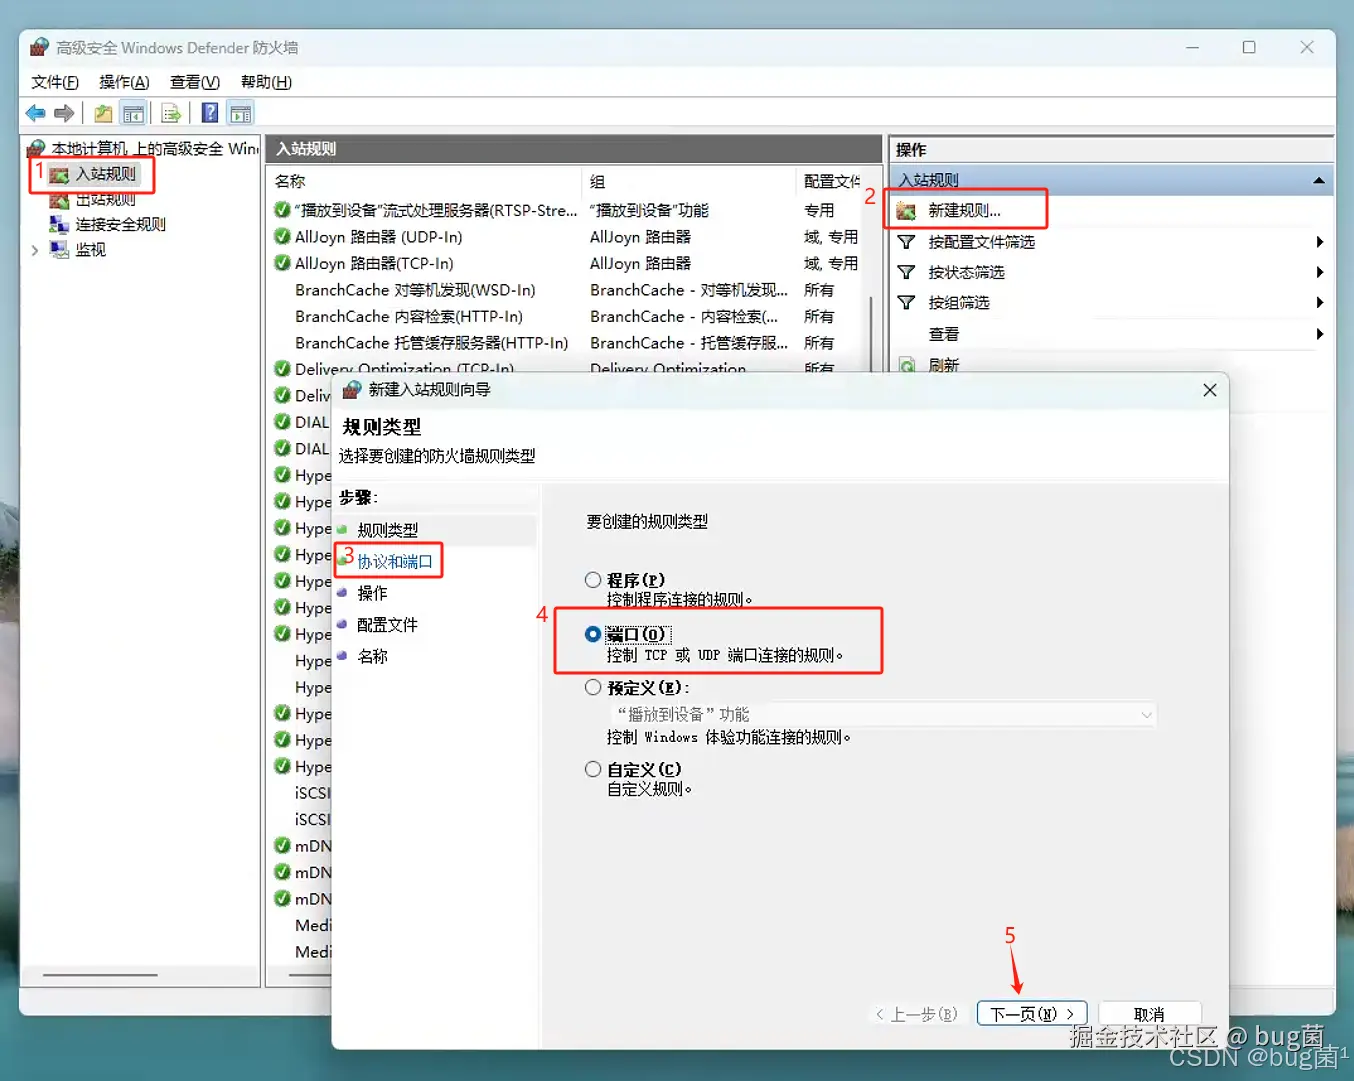Click the Back arrow toolbar icon

tap(36, 113)
